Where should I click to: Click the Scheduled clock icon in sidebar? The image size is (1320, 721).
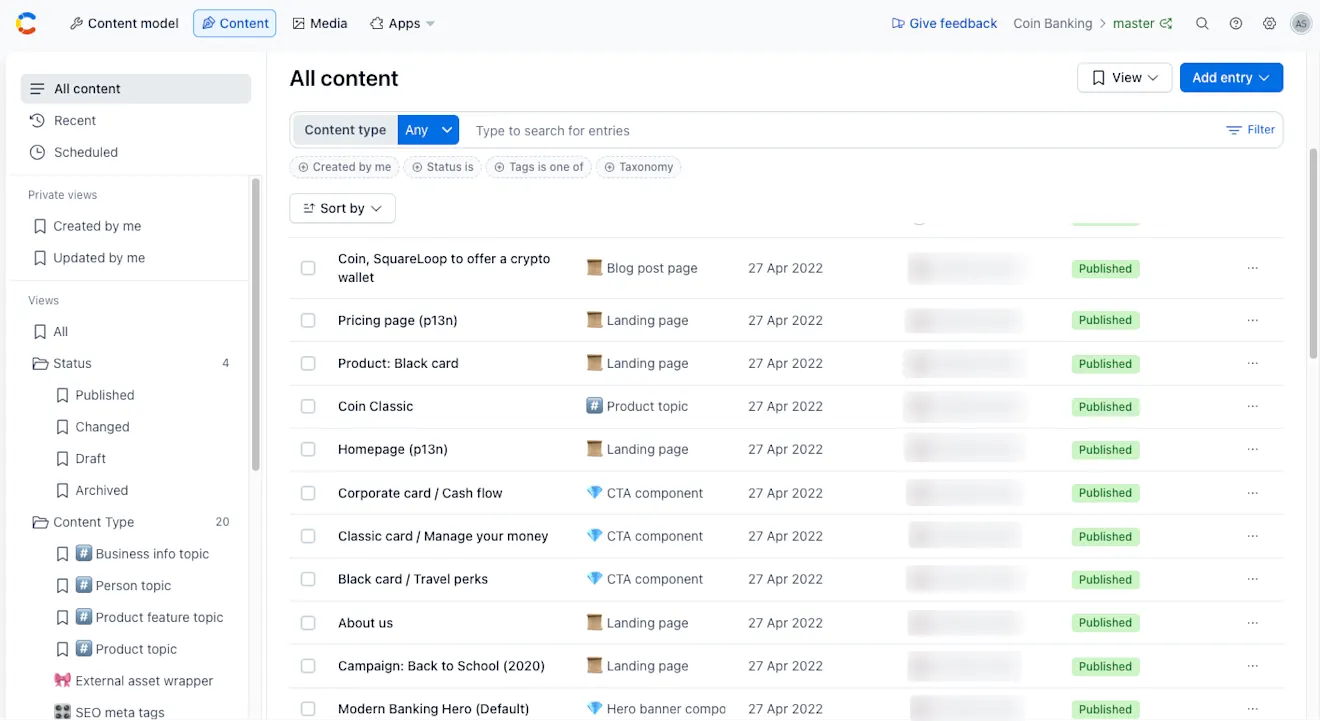coord(37,152)
